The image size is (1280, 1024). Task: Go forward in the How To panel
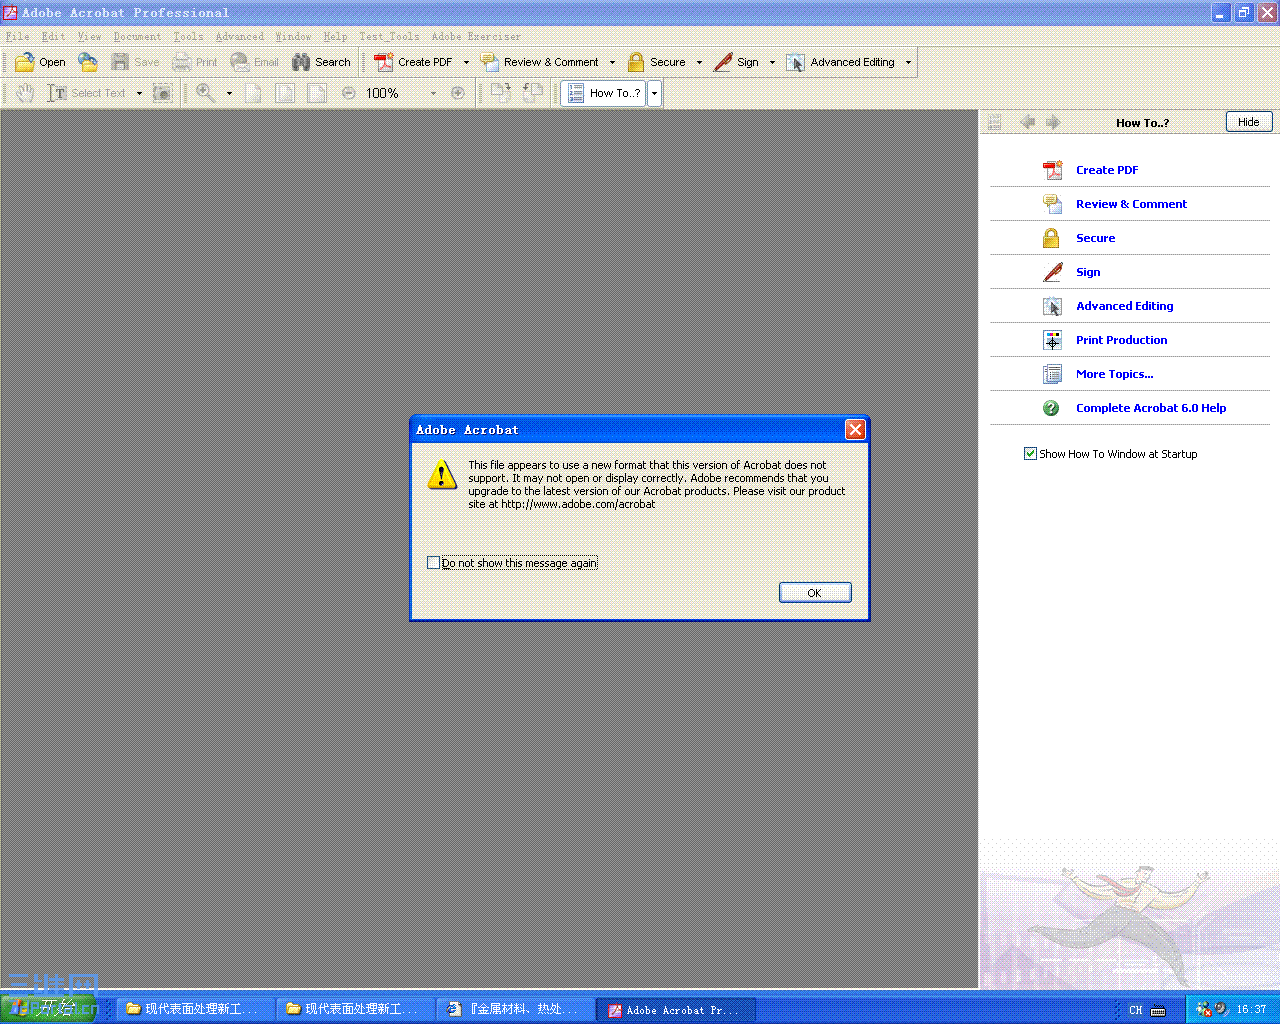click(1053, 122)
